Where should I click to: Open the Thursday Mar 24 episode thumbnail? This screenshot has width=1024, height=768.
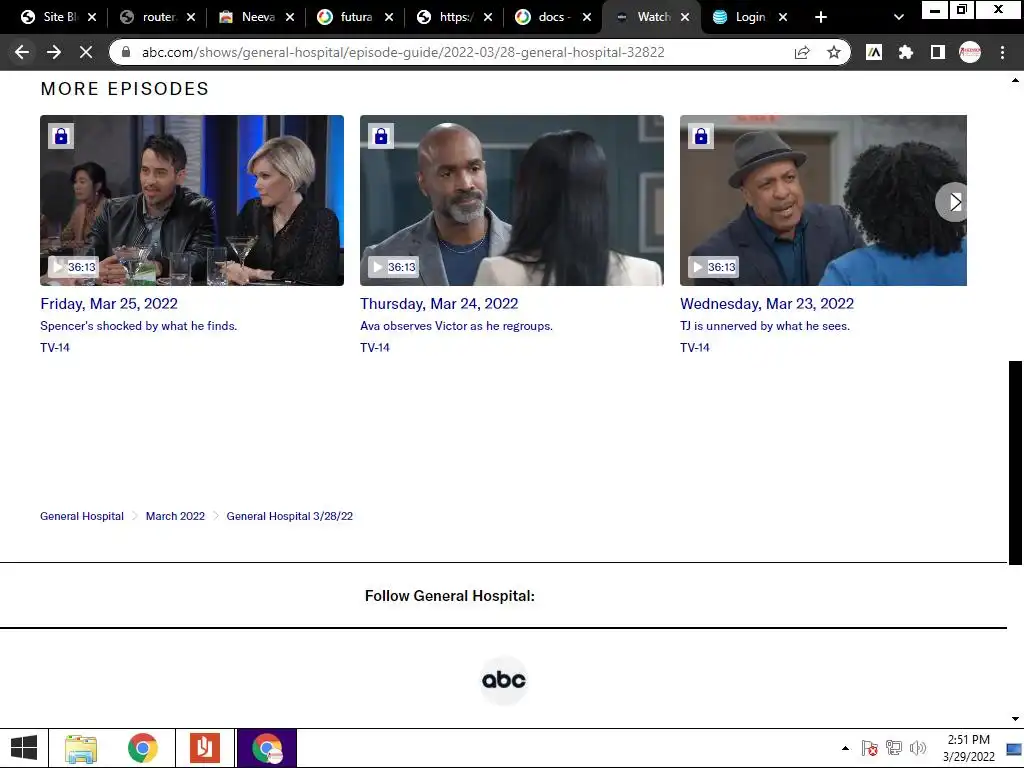click(x=512, y=200)
